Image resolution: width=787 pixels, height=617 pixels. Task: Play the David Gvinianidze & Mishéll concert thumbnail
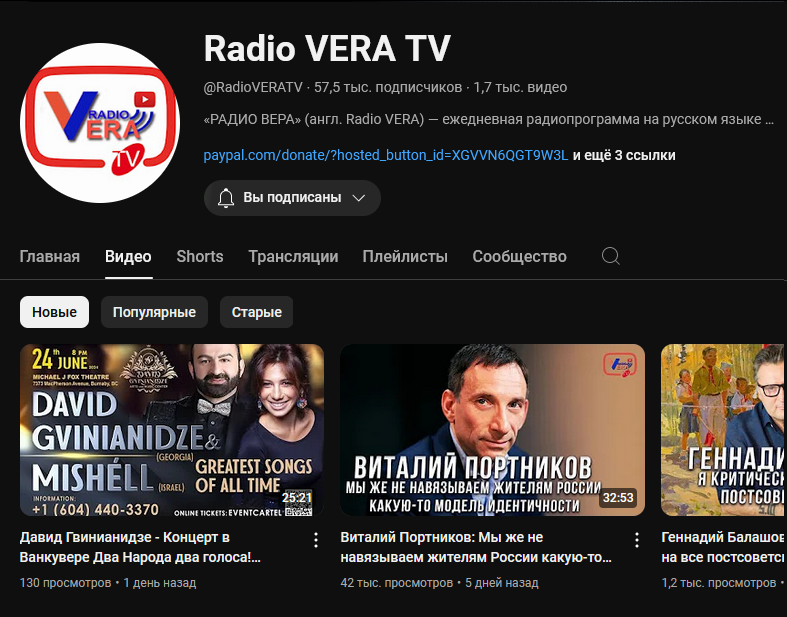172,430
